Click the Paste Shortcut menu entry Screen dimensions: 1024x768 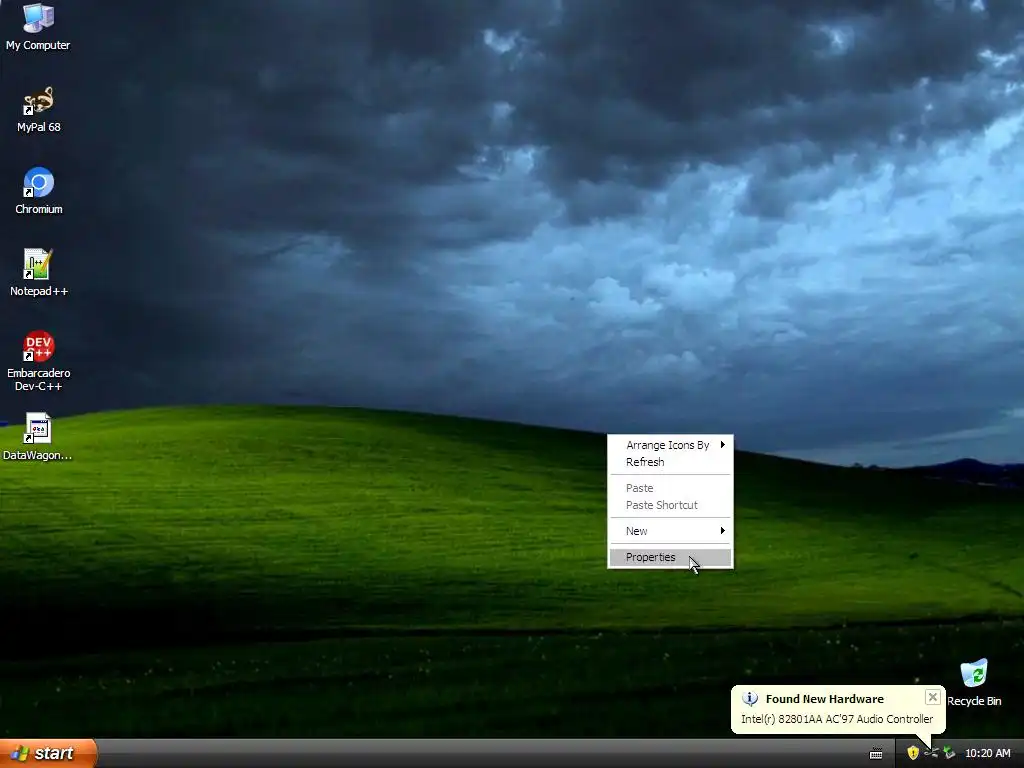point(671,505)
